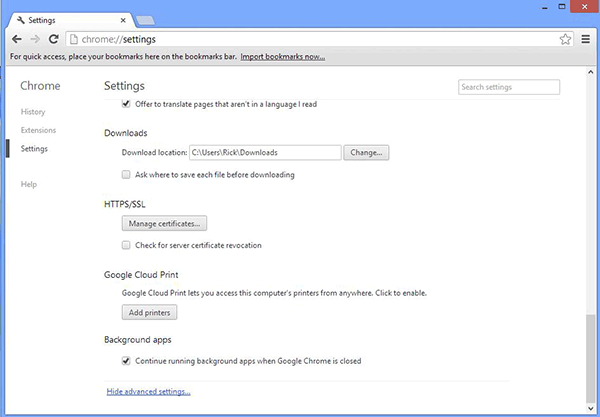Go back using the browser back arrow
The image size is (600, 417).
(x=16, y=39)
